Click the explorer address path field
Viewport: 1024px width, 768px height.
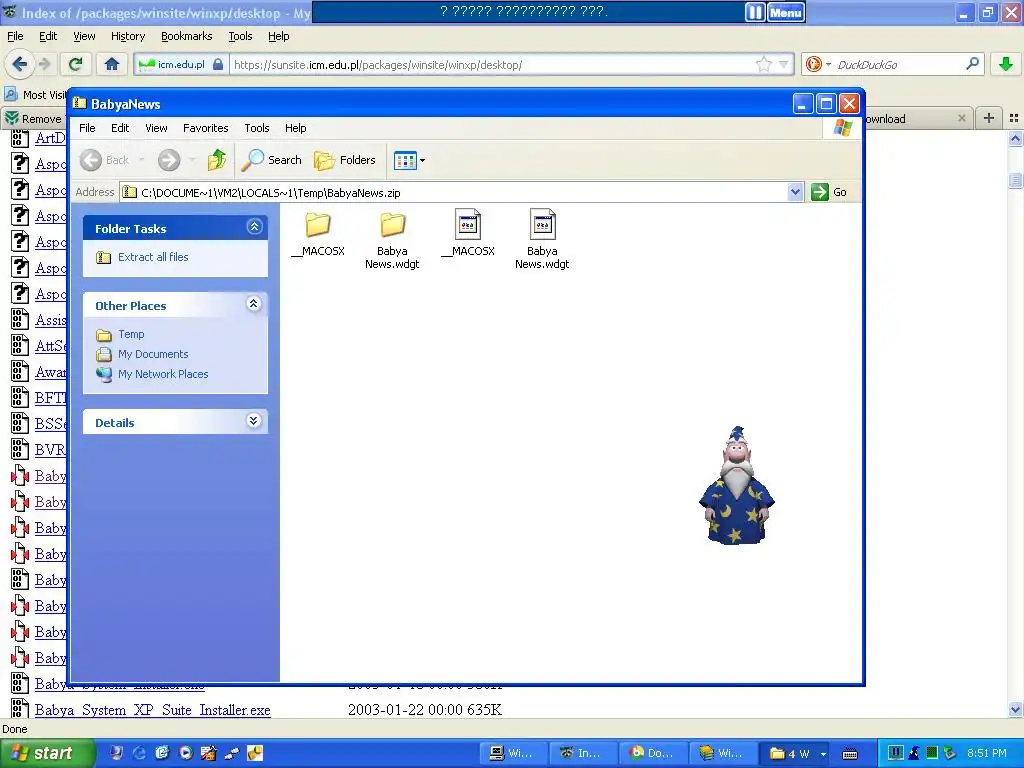pyautogui.click(x=455, y=192)
